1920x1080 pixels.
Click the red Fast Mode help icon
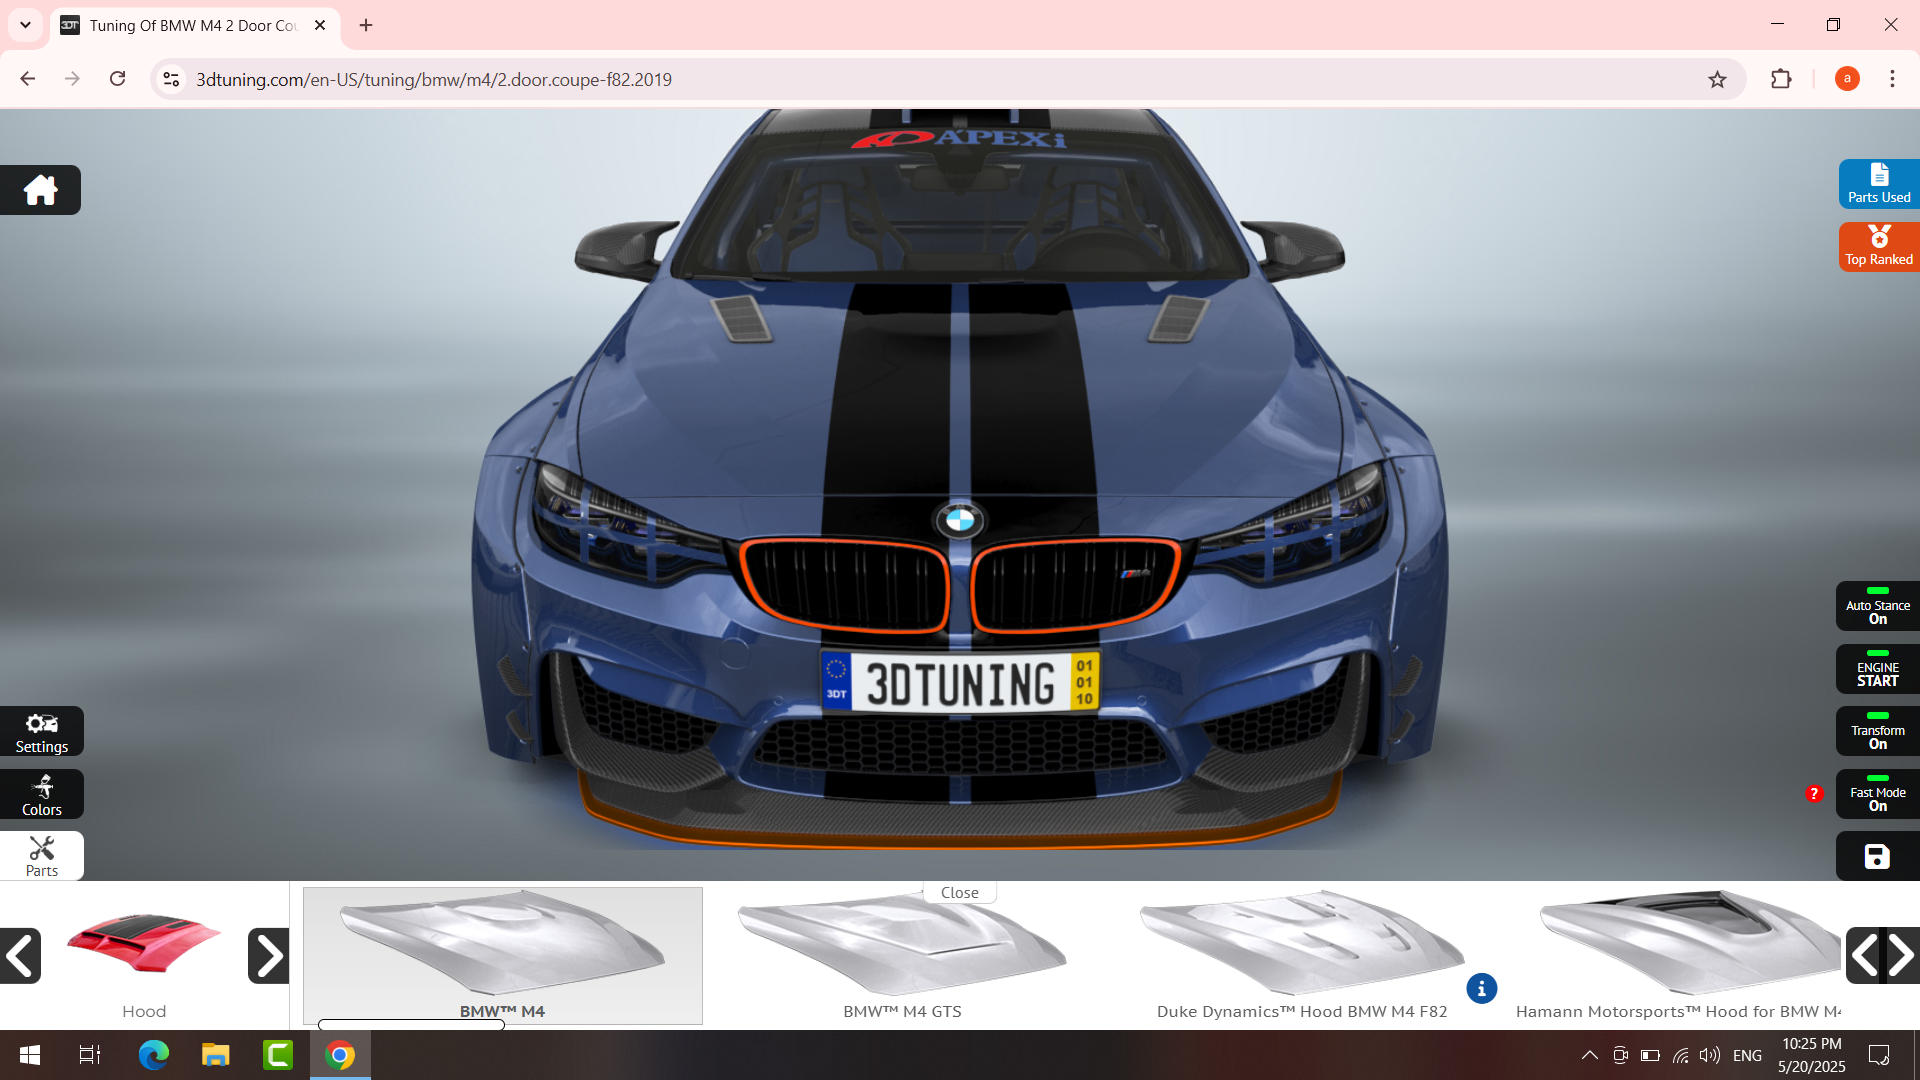(x=1814, y=793)
